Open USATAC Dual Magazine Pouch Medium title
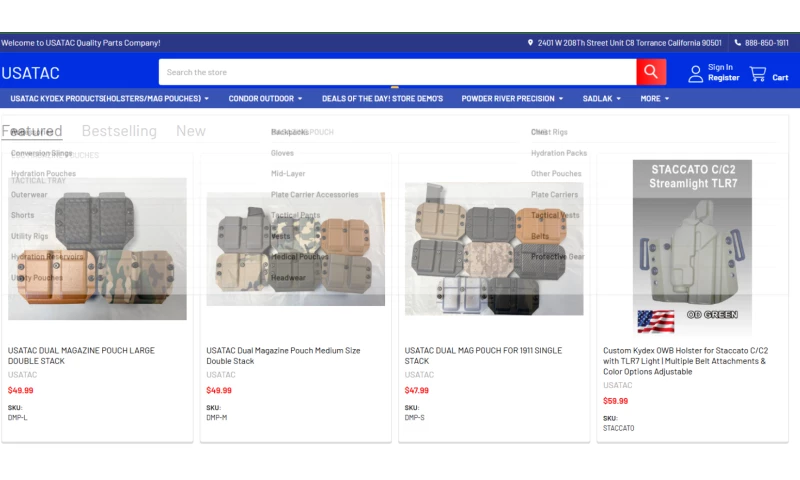 (x=283, y=355)
